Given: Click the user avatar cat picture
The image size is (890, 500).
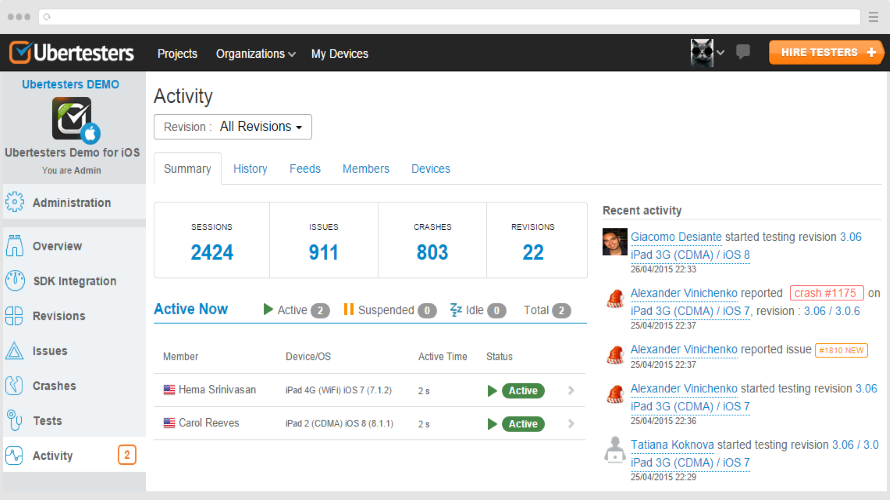Looking at the screenshot, I should point(702,53).
